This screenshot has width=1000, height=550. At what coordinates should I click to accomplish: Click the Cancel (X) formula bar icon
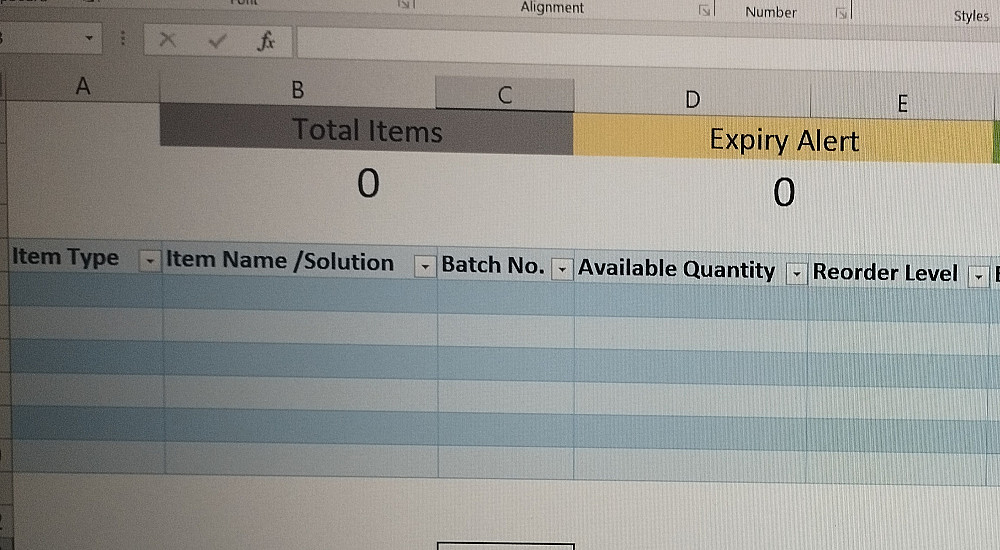click(167, 40)
